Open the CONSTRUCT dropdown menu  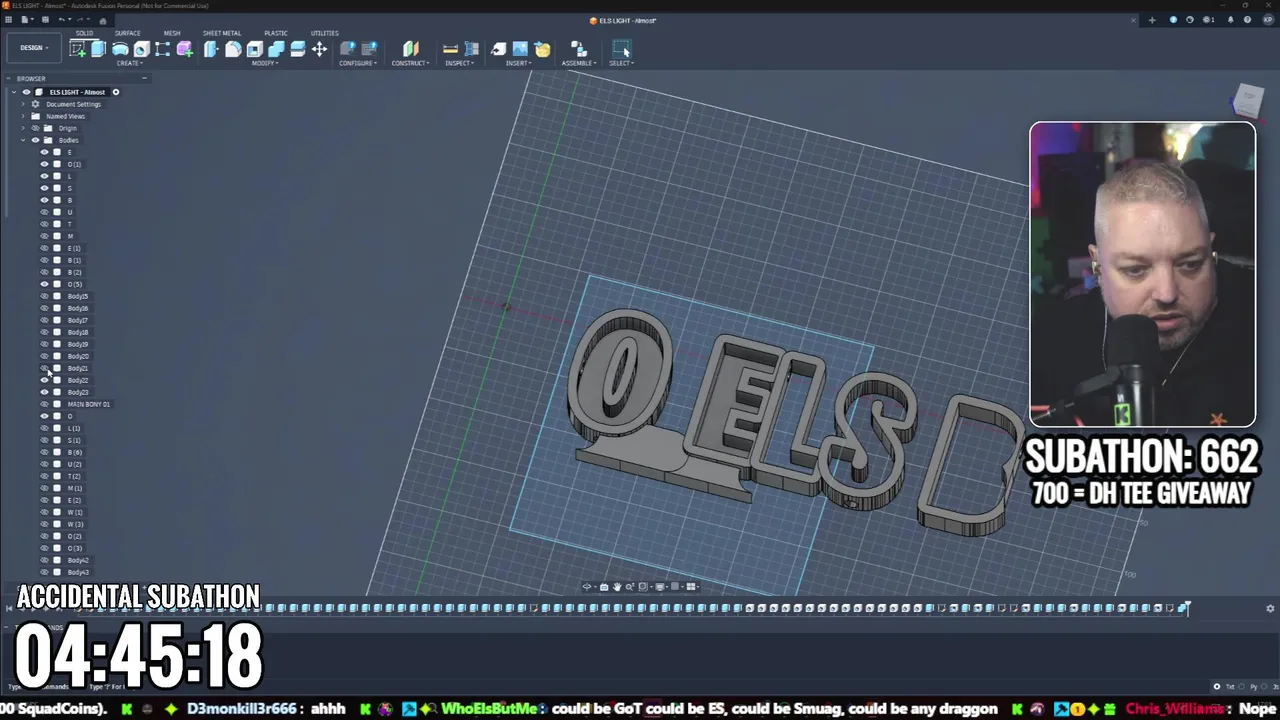click(x=410, y=63)
